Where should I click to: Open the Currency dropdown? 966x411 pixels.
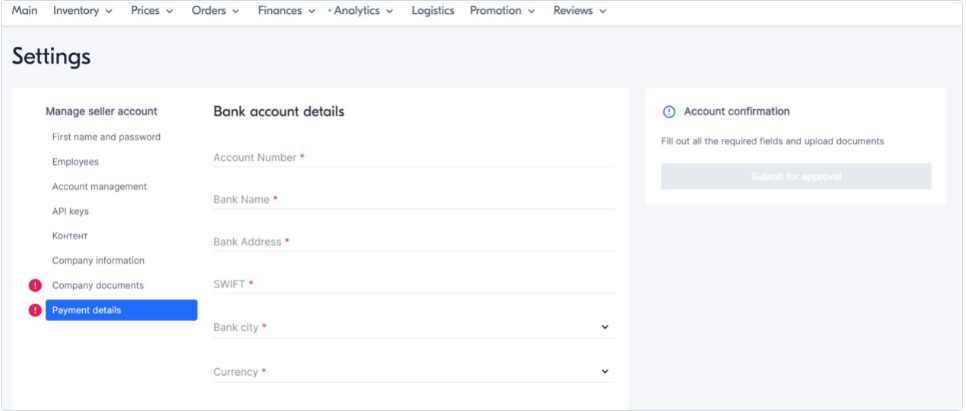pyautogui.click(x=604, y=372)
